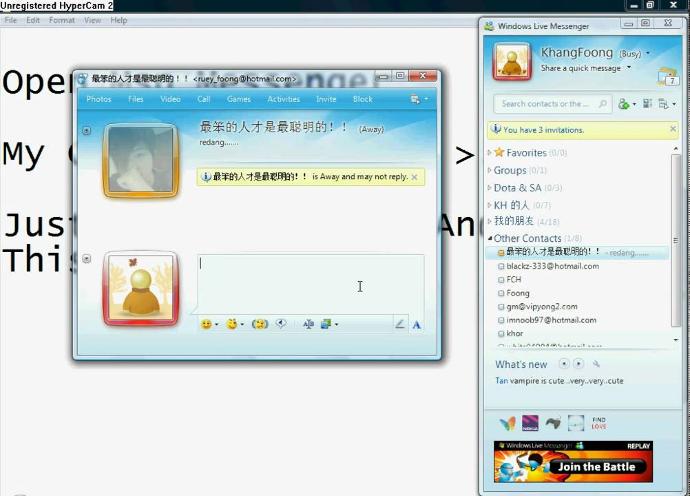Click Block in chat window menu
Viewport: 690px width, 496px height.
363,99
